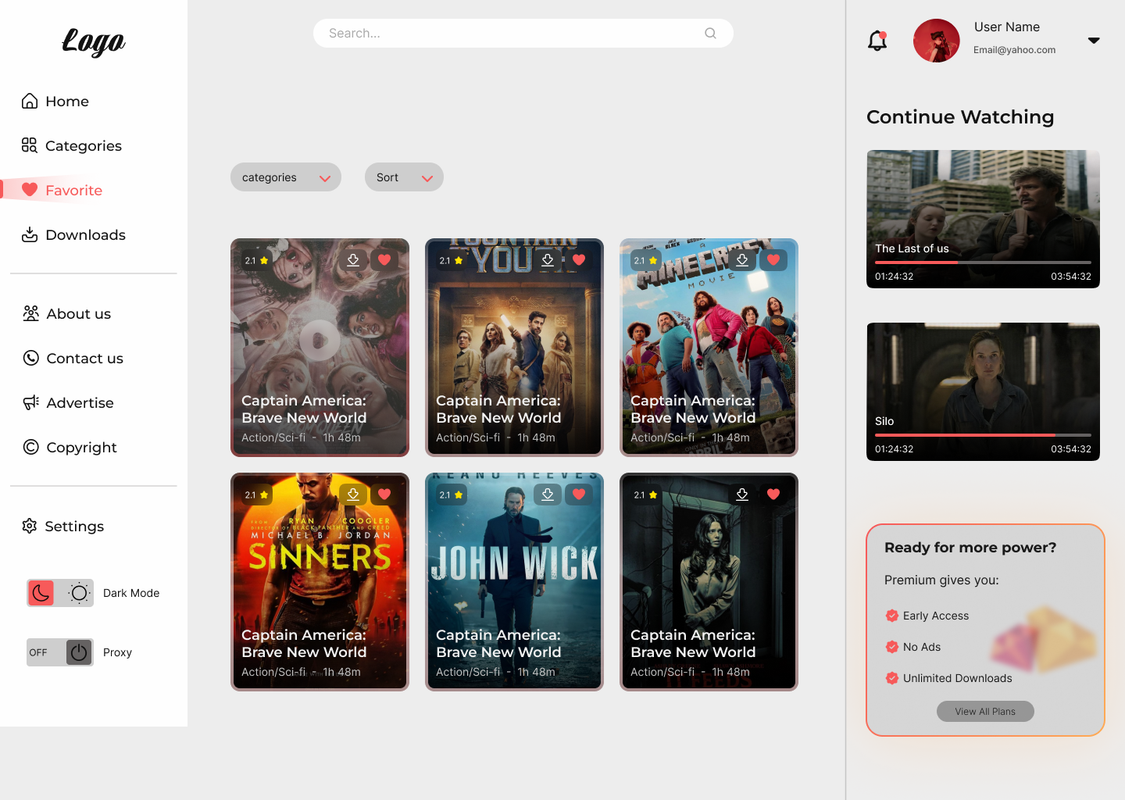The image size is (1125, 800).
Task: Click the Dark Mode label
Action: 131,593
